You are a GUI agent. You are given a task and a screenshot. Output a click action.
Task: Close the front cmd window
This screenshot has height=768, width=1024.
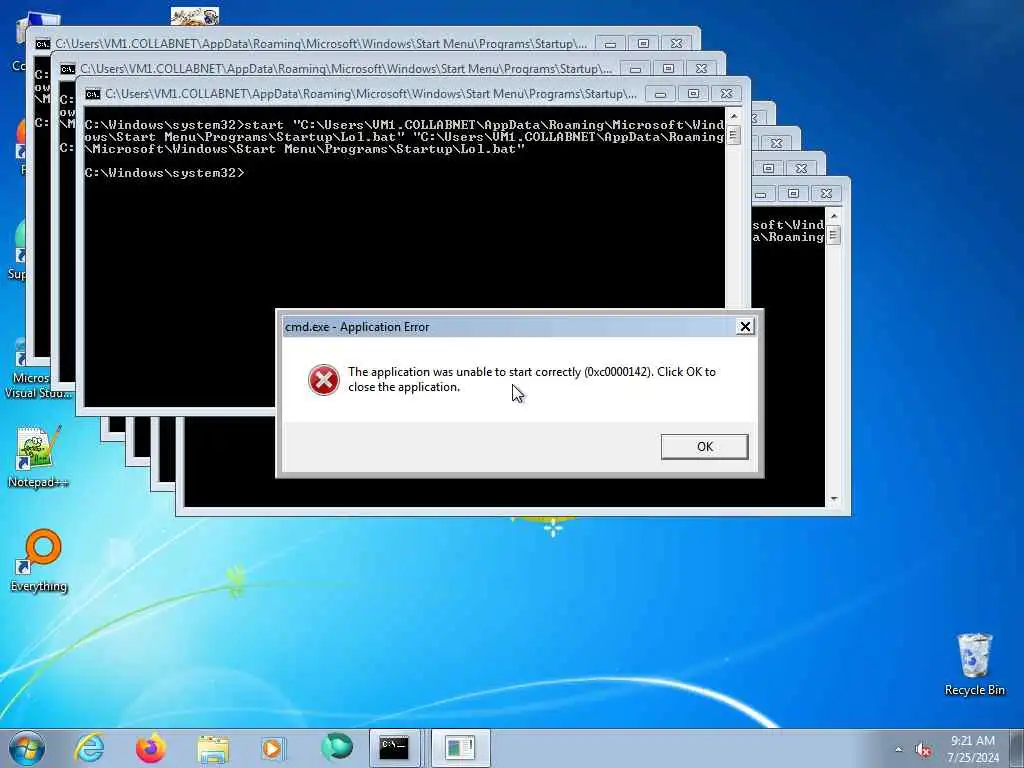click(x=726, y=94)
